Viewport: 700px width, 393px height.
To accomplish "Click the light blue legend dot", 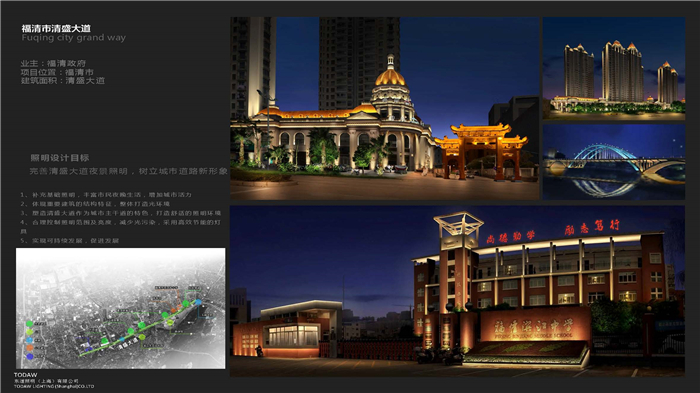I will click(29, 340).
